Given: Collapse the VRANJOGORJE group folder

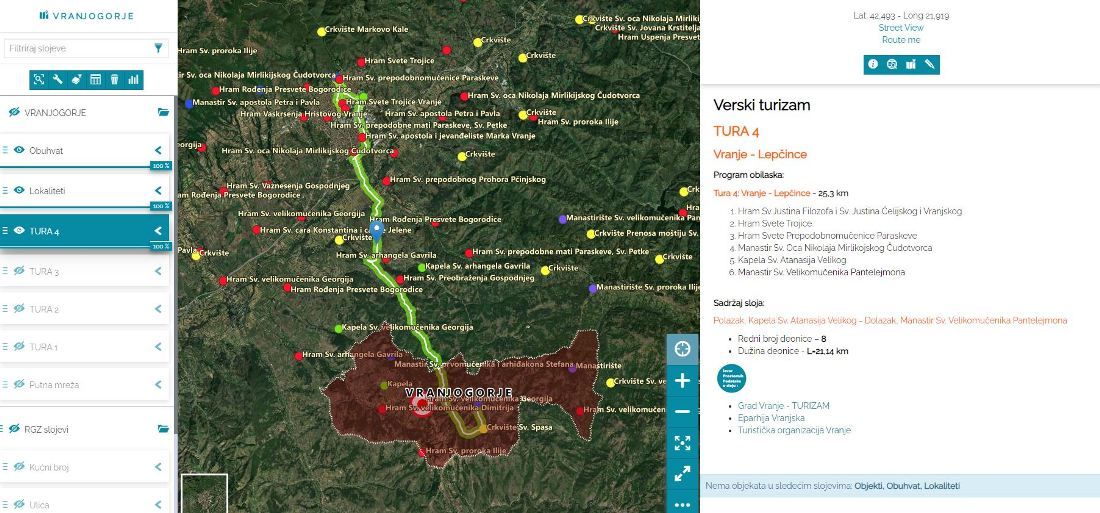Looking at the screenshot, I should click(163, 113).
